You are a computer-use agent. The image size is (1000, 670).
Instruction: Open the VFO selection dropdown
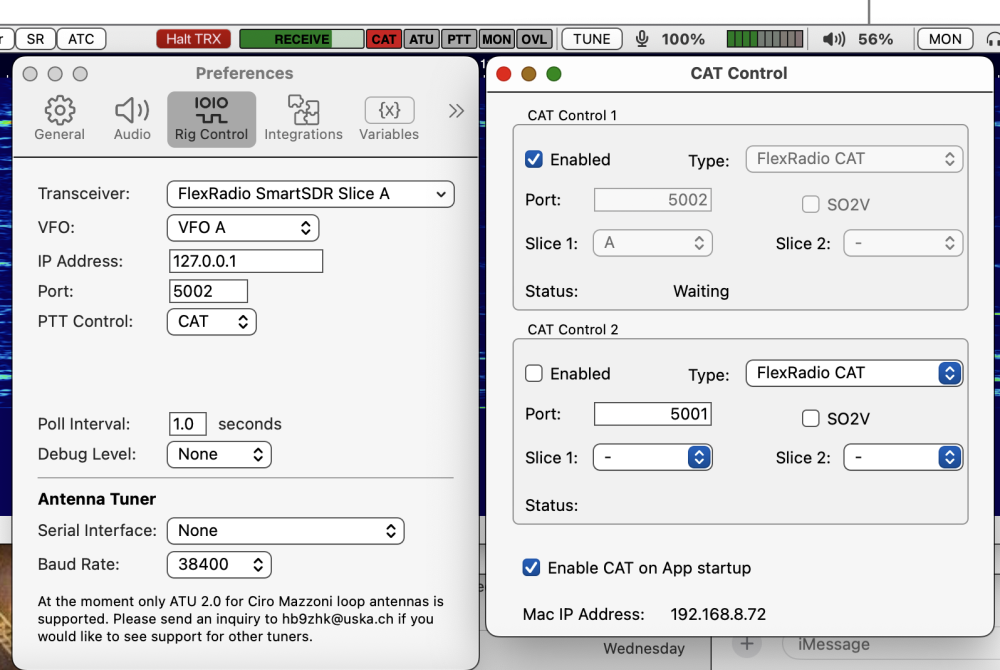tap(243, 228)
